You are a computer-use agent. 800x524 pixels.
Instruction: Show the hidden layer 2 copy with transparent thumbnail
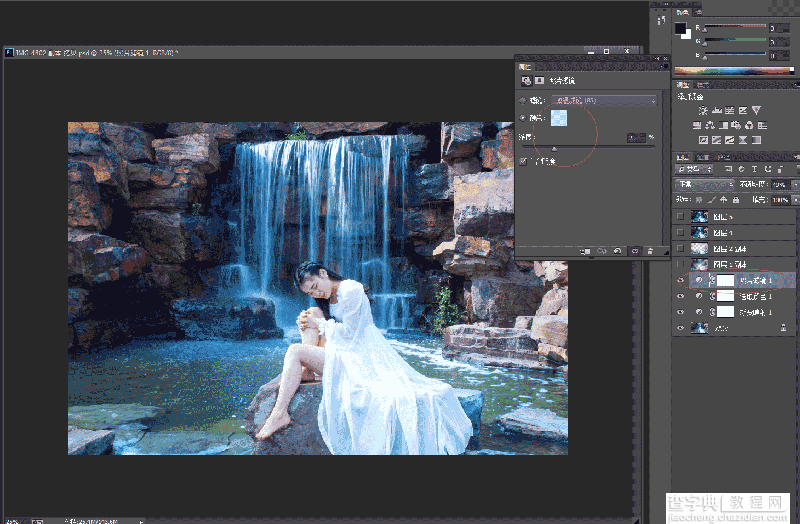(680, 248)
